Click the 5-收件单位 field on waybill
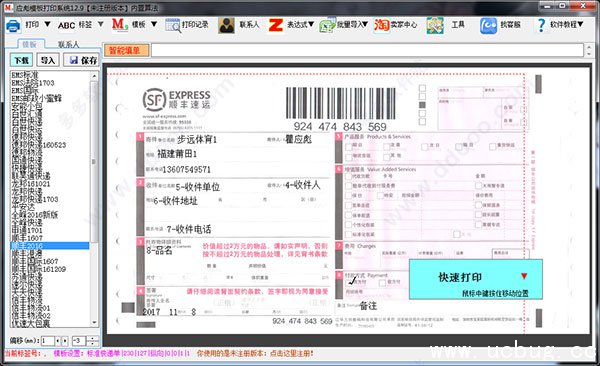 (197, 187)
